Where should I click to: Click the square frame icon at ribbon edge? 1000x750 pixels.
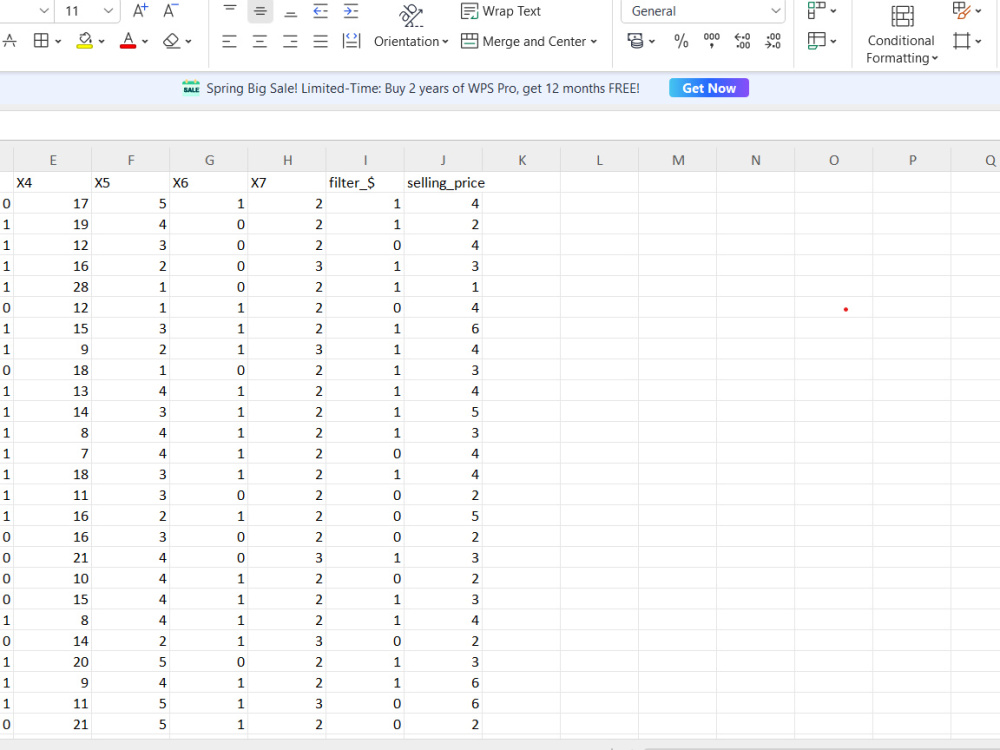point(961,41)
